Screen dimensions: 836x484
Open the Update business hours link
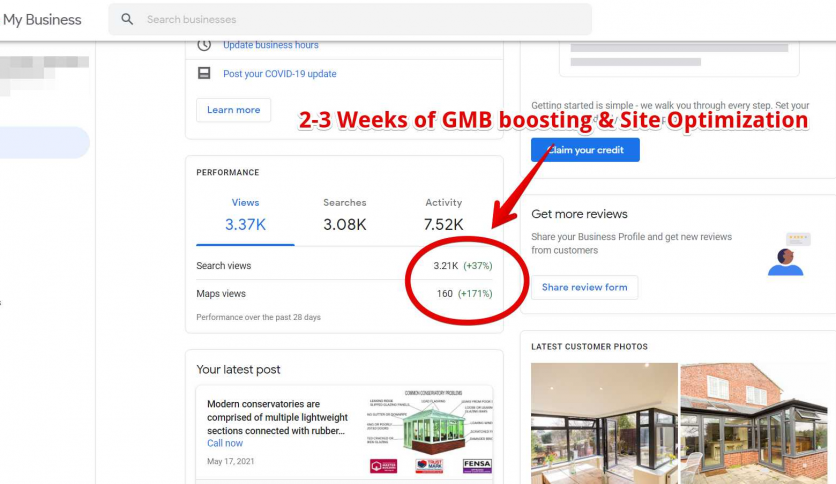tap(270, 45)
